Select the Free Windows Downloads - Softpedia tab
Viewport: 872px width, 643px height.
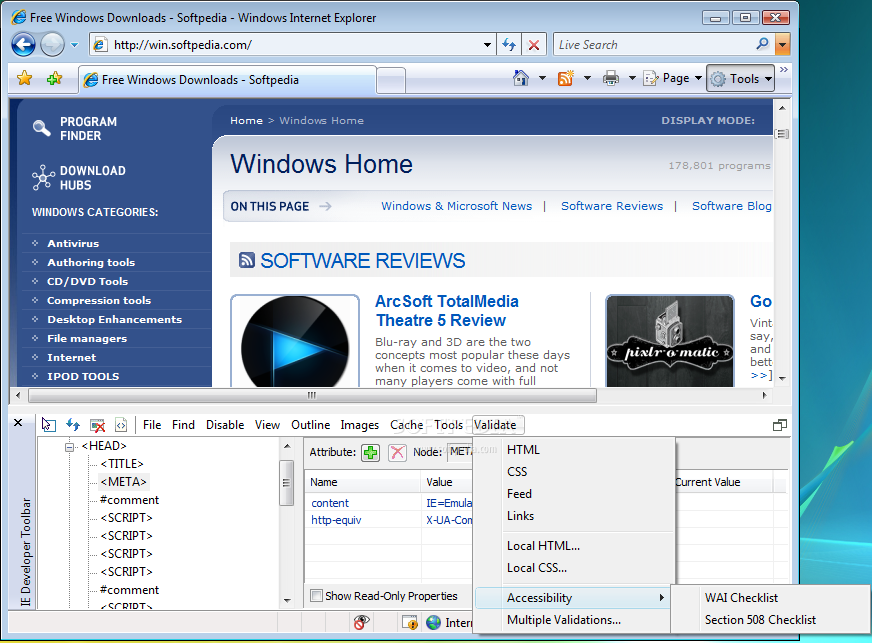[227, 80]
